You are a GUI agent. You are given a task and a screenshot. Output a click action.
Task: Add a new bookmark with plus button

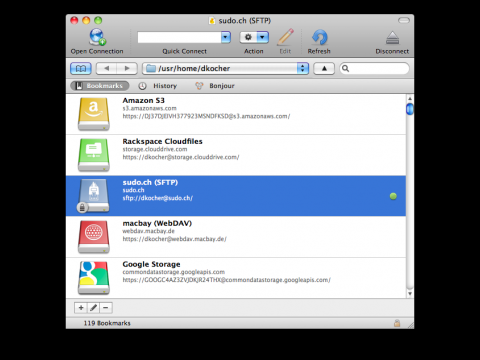(81, 308)
